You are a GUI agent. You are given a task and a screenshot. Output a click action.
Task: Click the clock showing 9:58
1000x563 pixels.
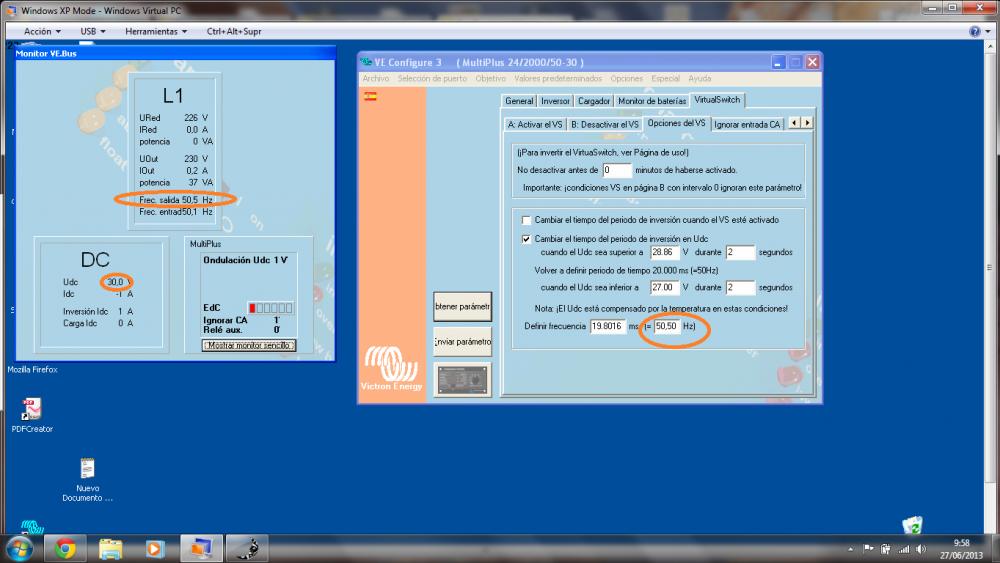[961, 543]
